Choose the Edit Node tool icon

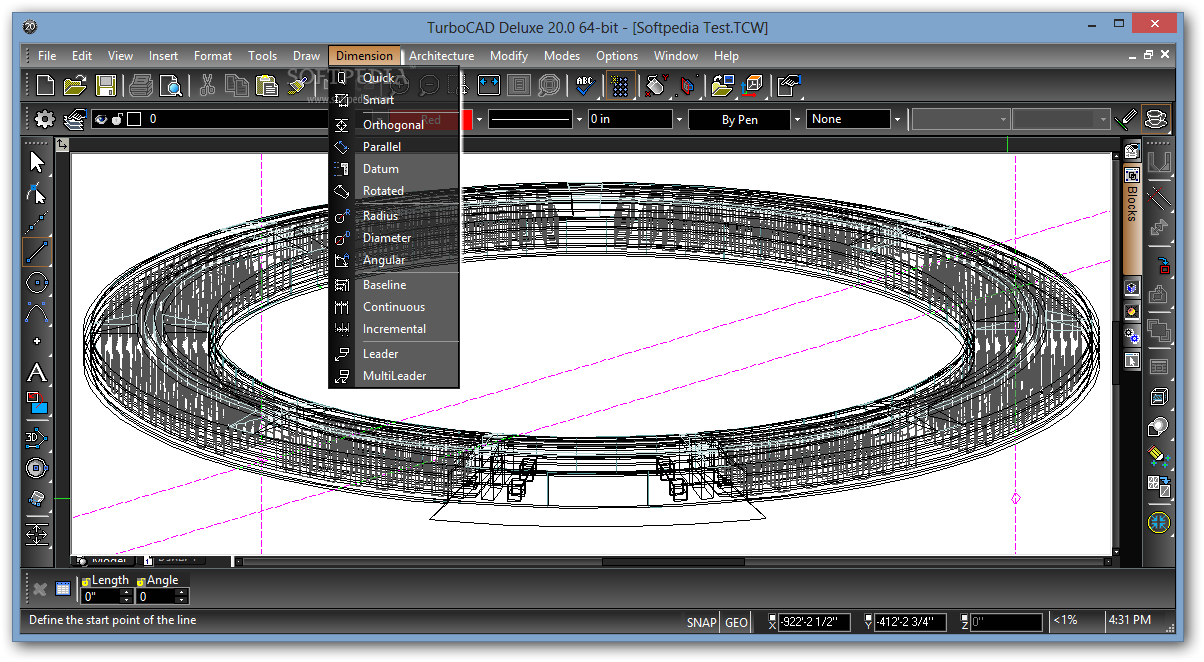[x=37, y=191]
